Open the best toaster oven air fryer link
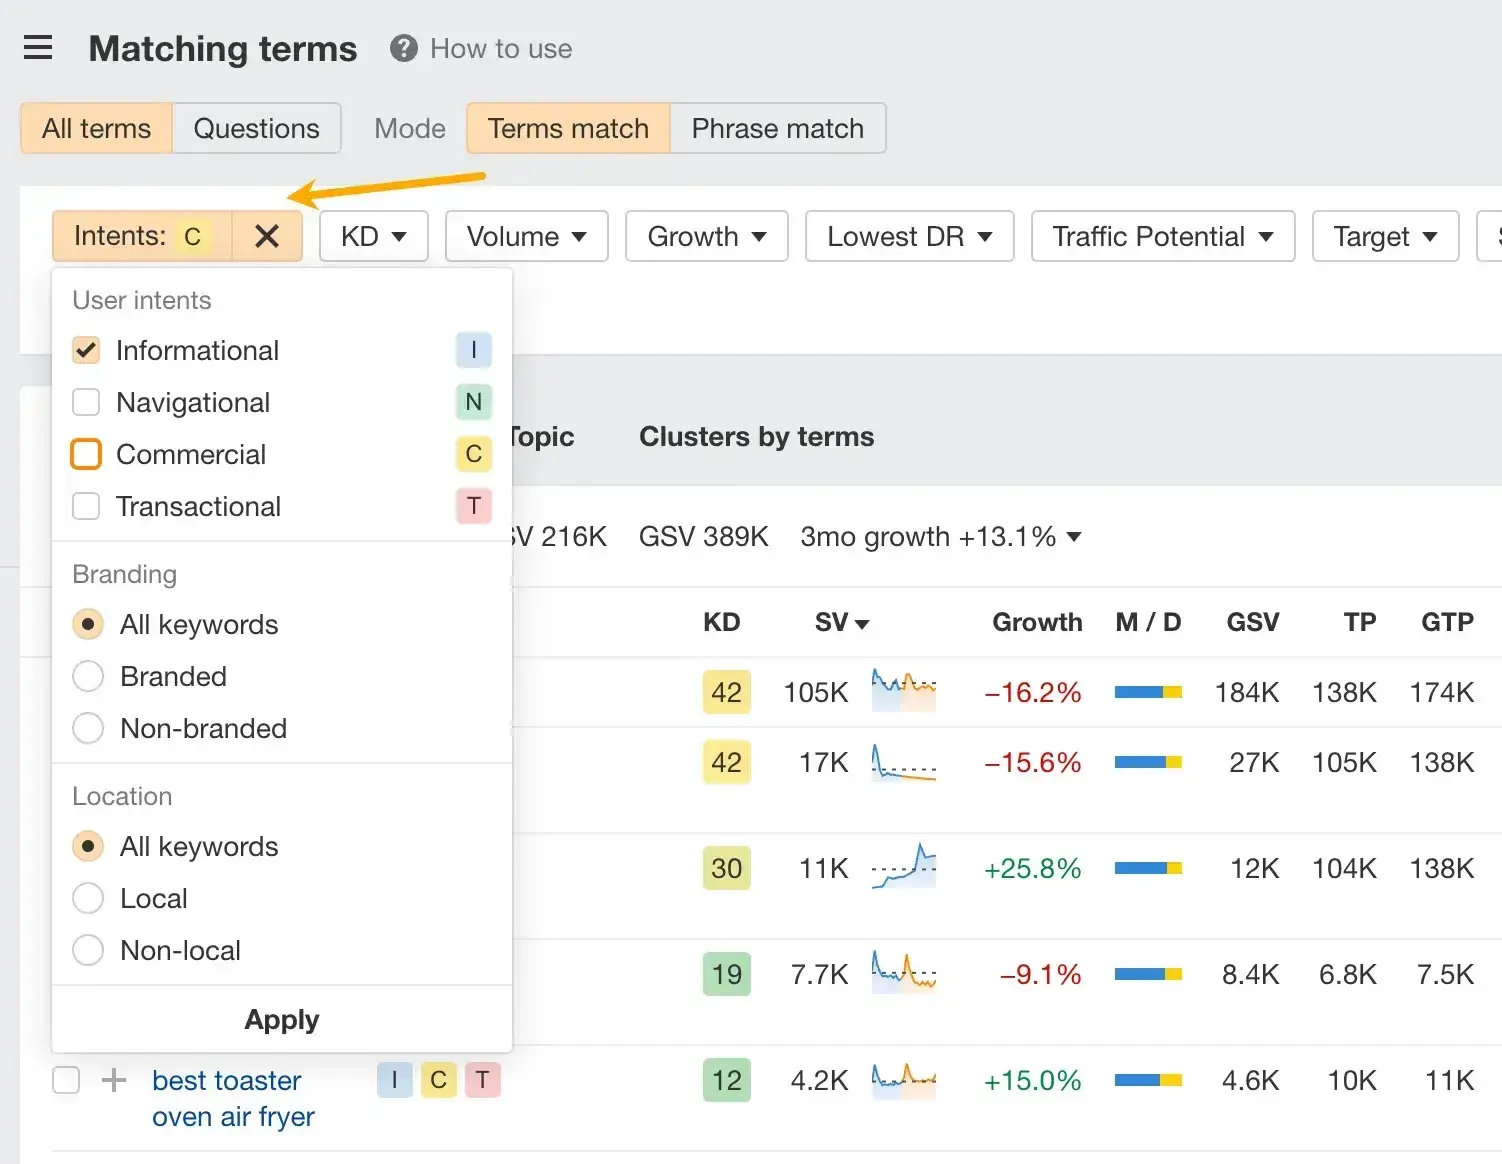 point(232,1098)
